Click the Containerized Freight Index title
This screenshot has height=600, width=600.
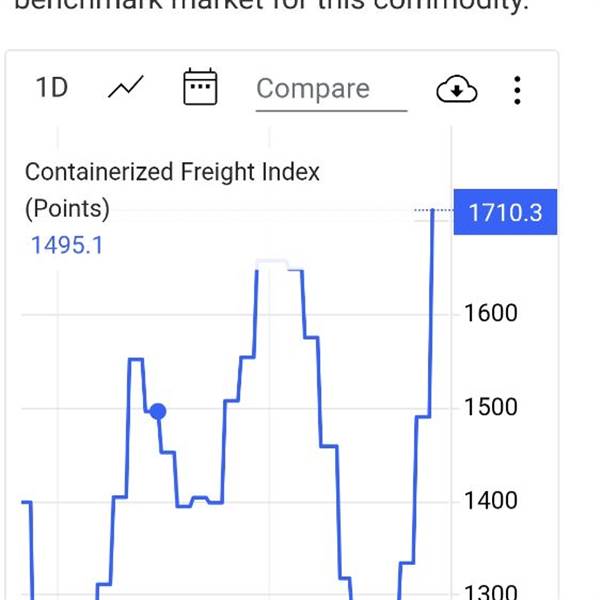pyautogui.click(x=172, y=172)
